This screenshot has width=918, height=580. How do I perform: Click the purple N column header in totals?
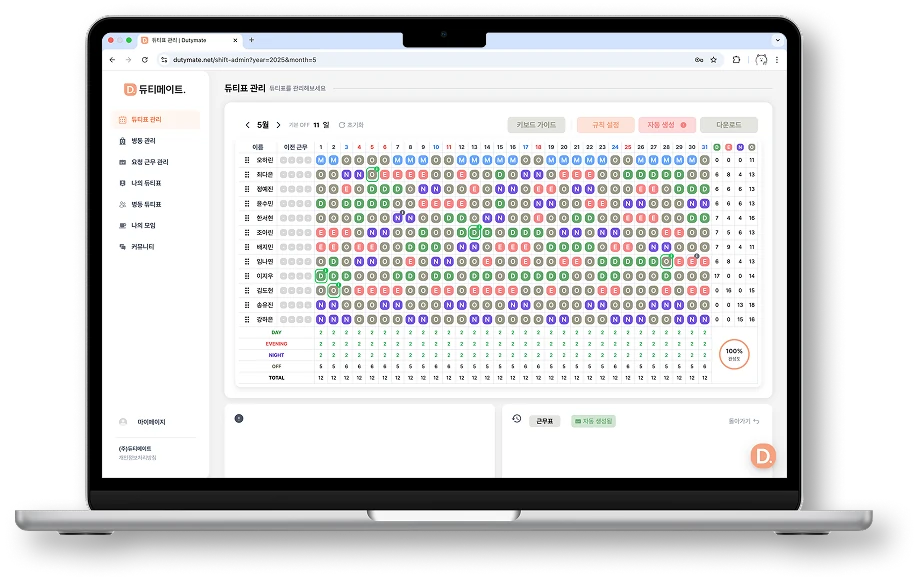[740, 147]
